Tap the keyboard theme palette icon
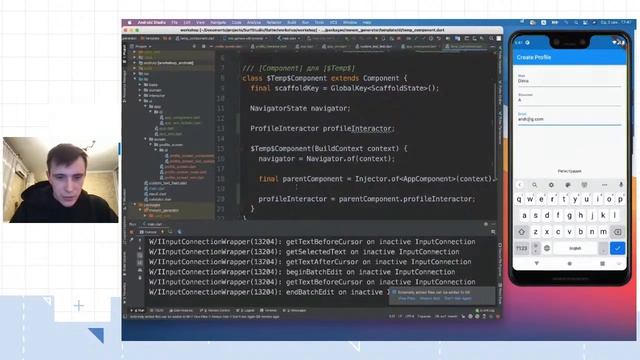The image size is (640, 360). pyautogui.click(x=568, y=185)
